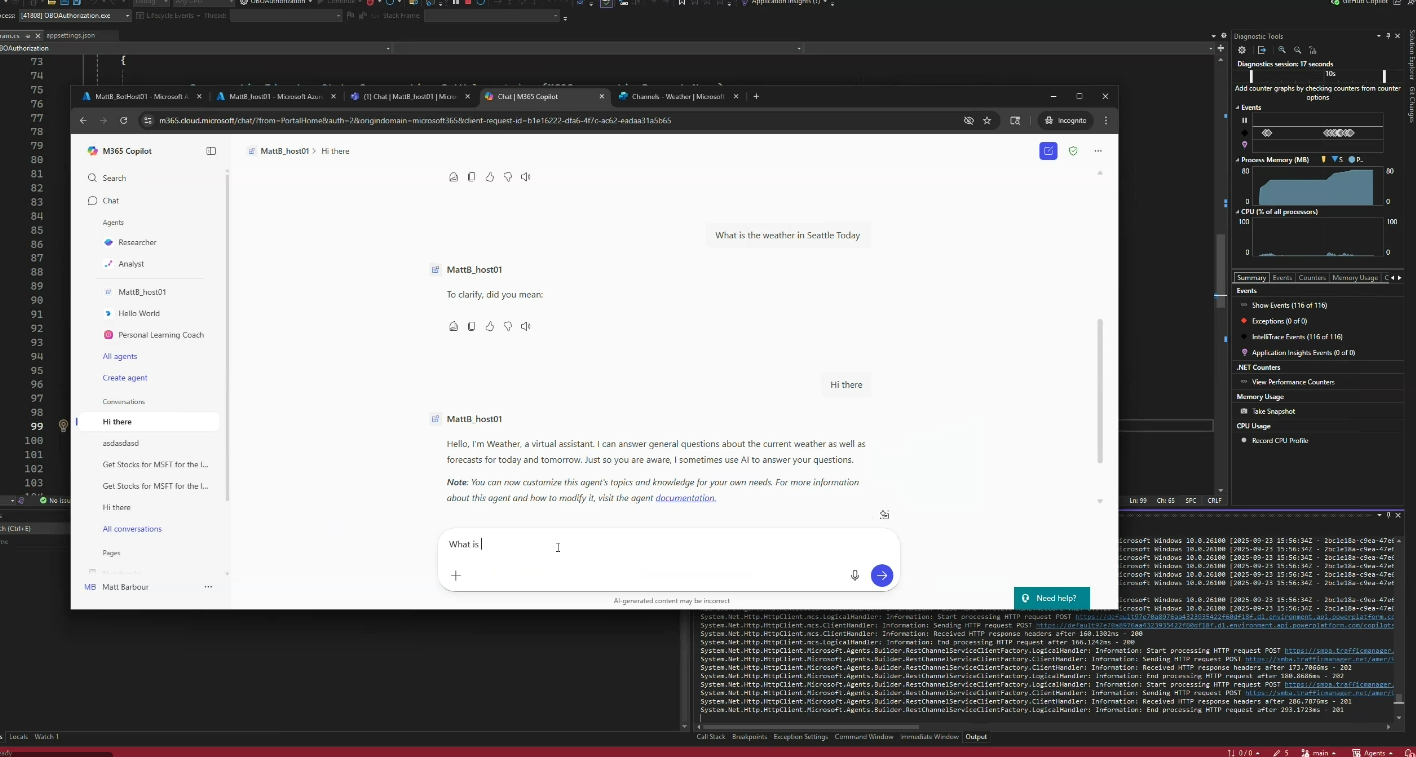Click the Select Tools export icon in Diagnostic Tools

point(1262,50)
